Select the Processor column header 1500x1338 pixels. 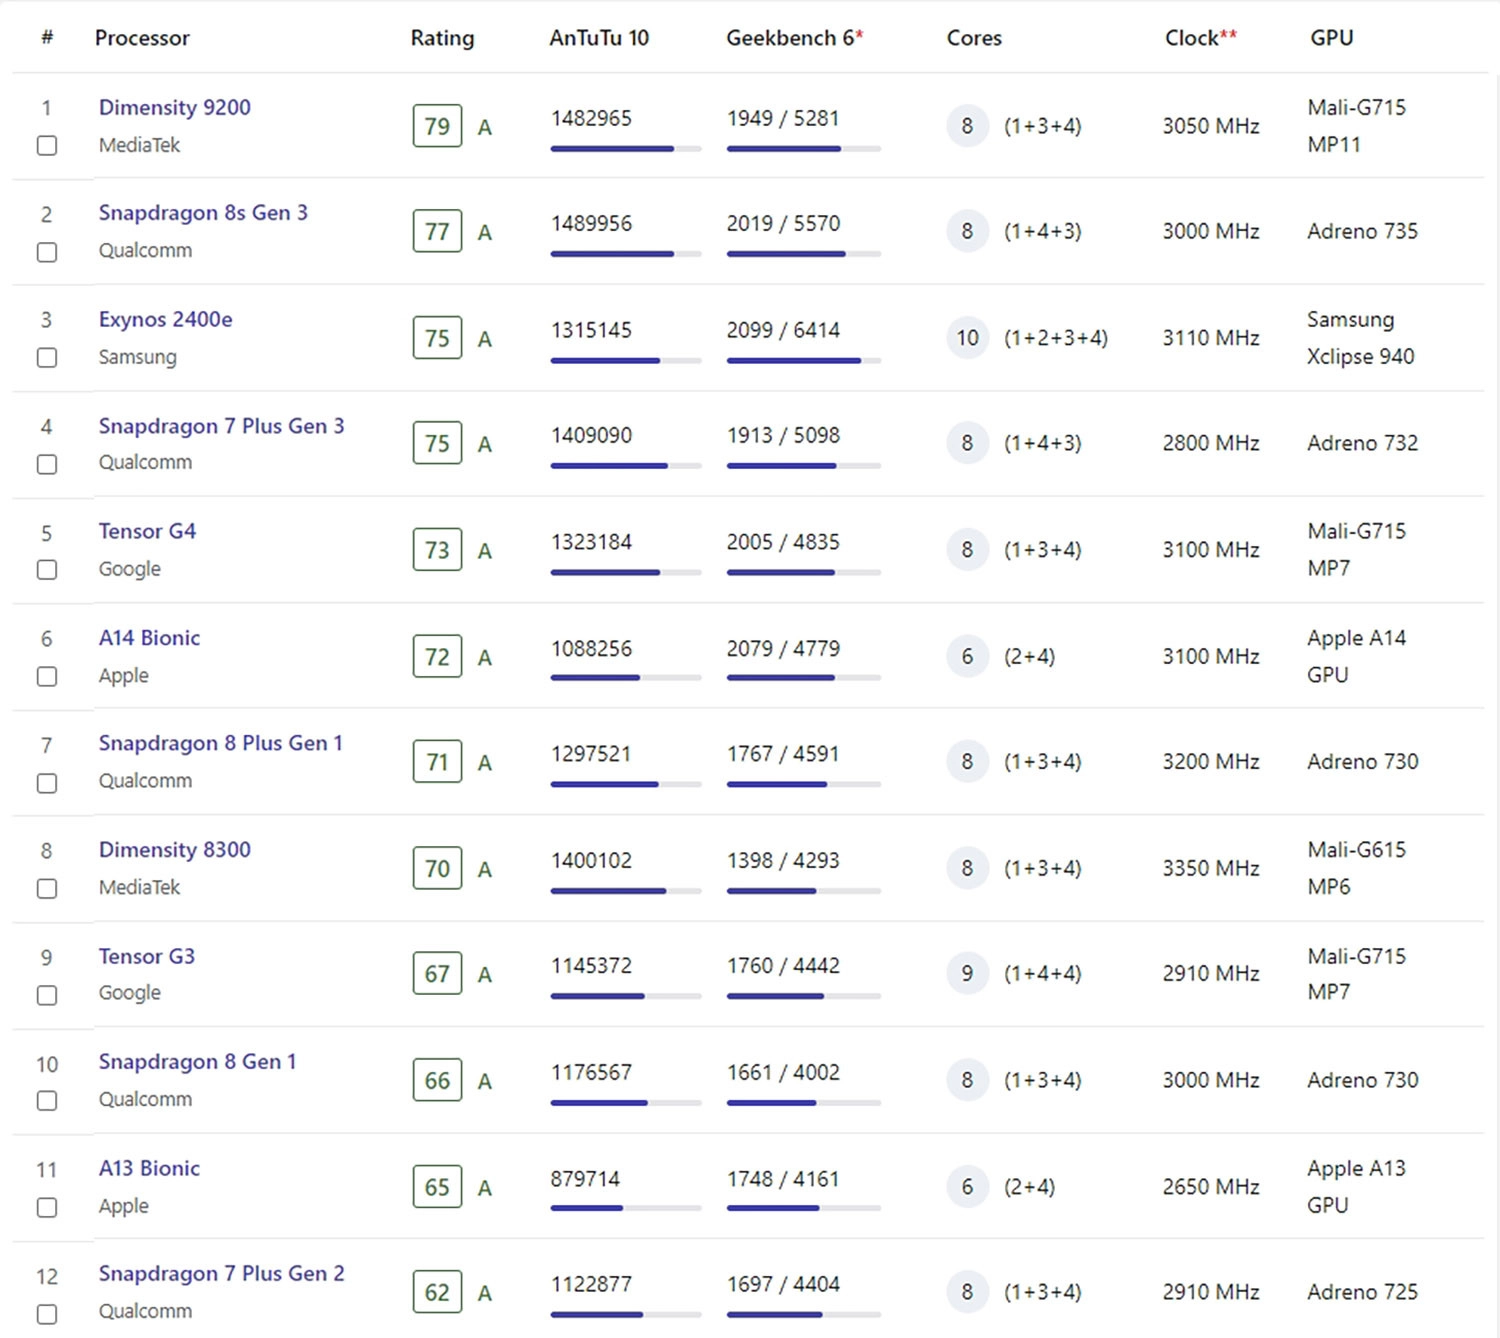(x=142, y=38)
